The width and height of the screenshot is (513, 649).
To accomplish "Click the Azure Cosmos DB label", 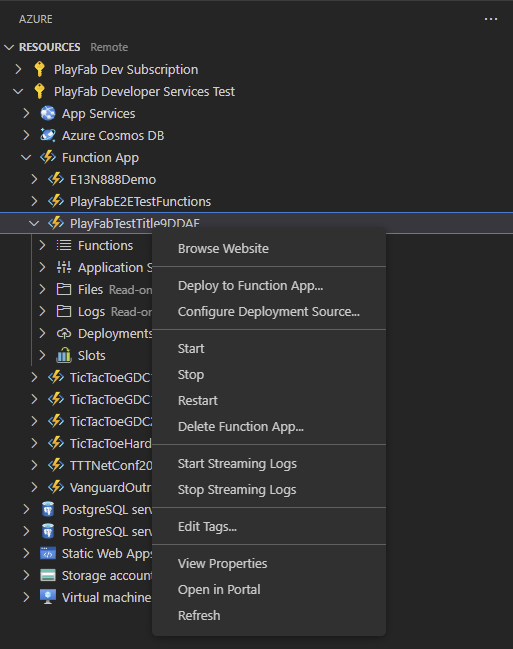I will click(113, 135).
